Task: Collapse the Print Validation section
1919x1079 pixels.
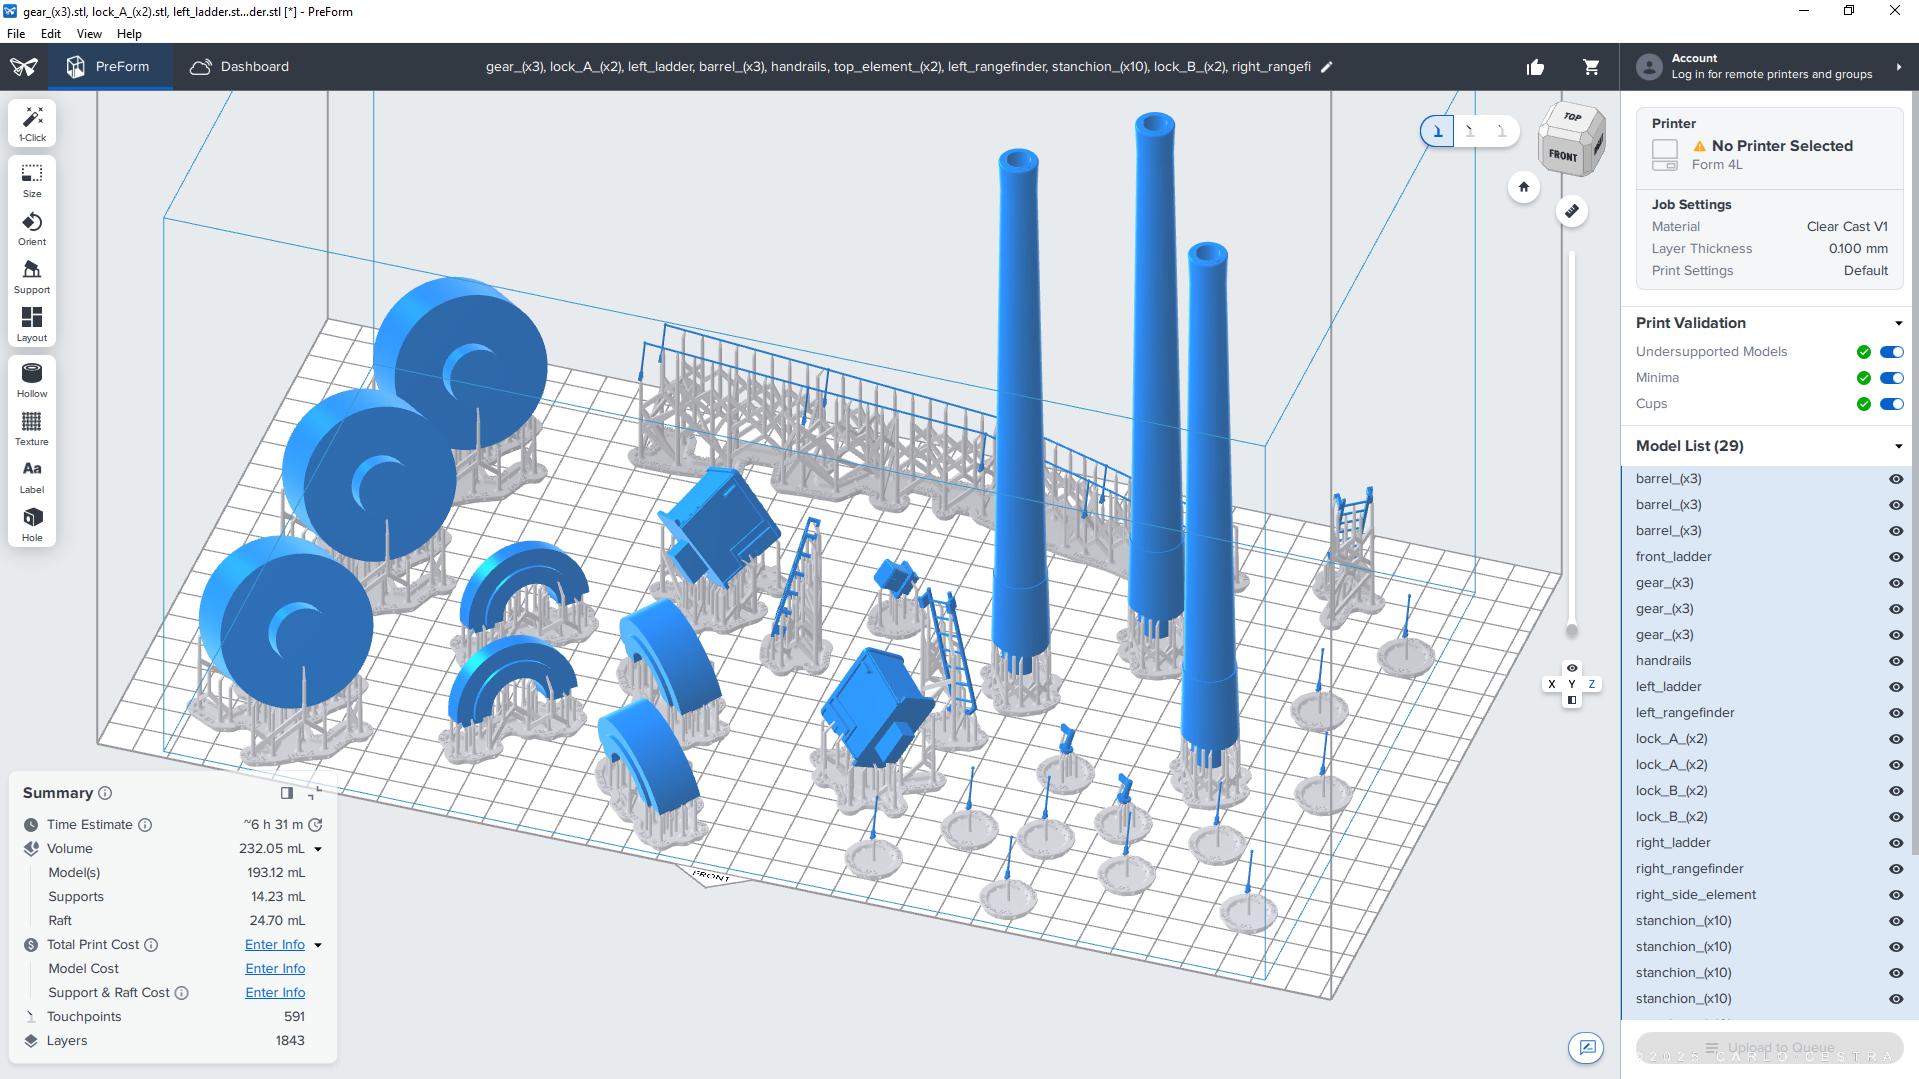Action: pos(1898,323)
